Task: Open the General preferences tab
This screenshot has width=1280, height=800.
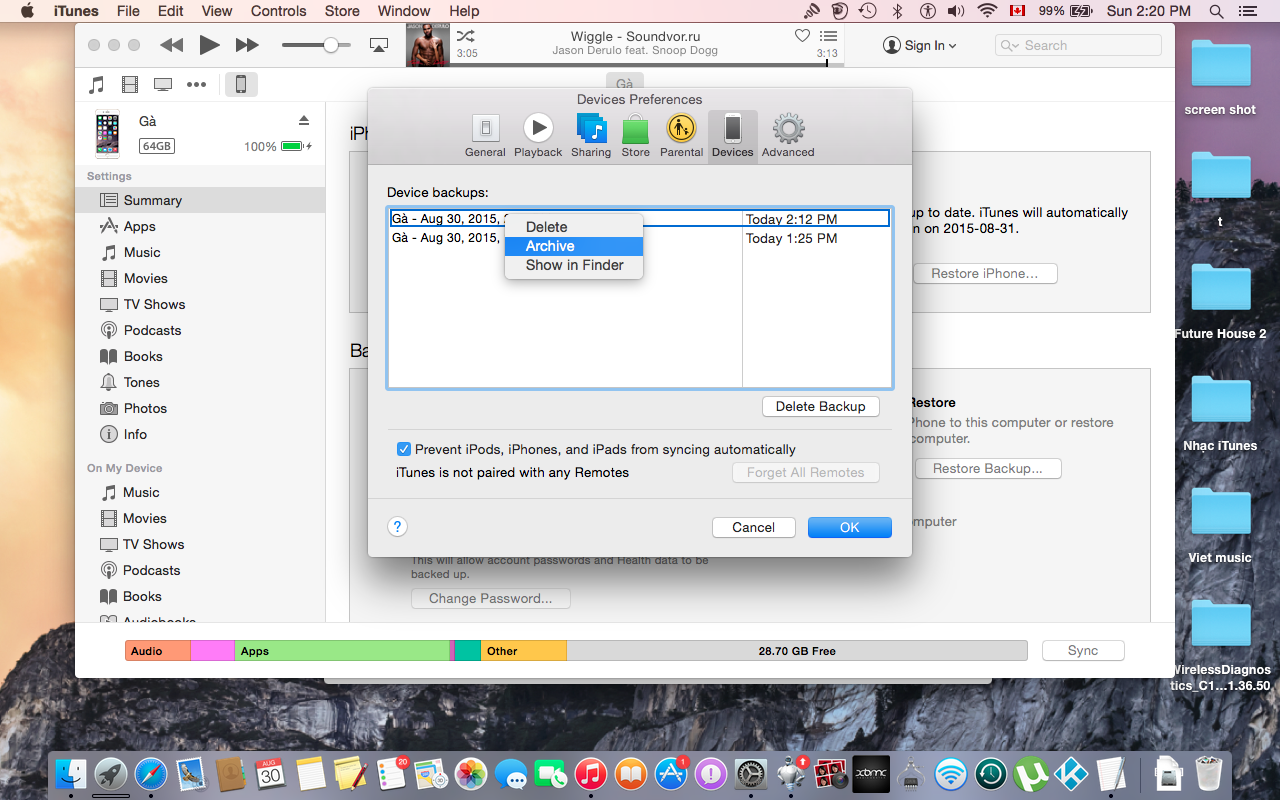Action: click(x=485, y=136)
